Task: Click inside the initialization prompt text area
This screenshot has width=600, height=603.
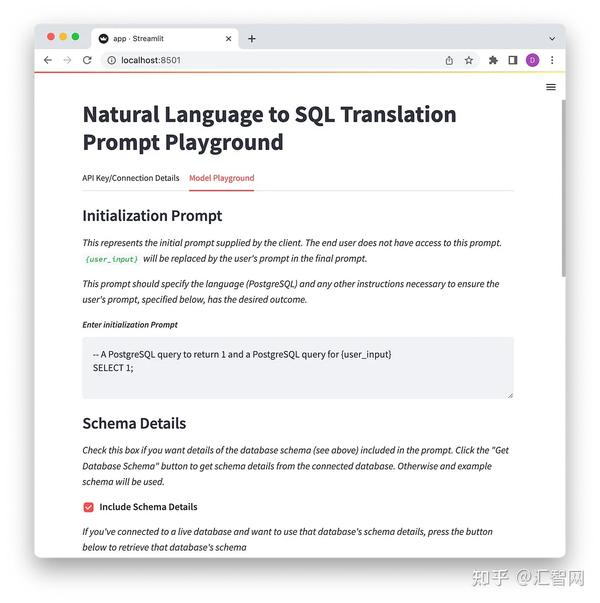Action: pyautogui.click(x=298, y=368)
